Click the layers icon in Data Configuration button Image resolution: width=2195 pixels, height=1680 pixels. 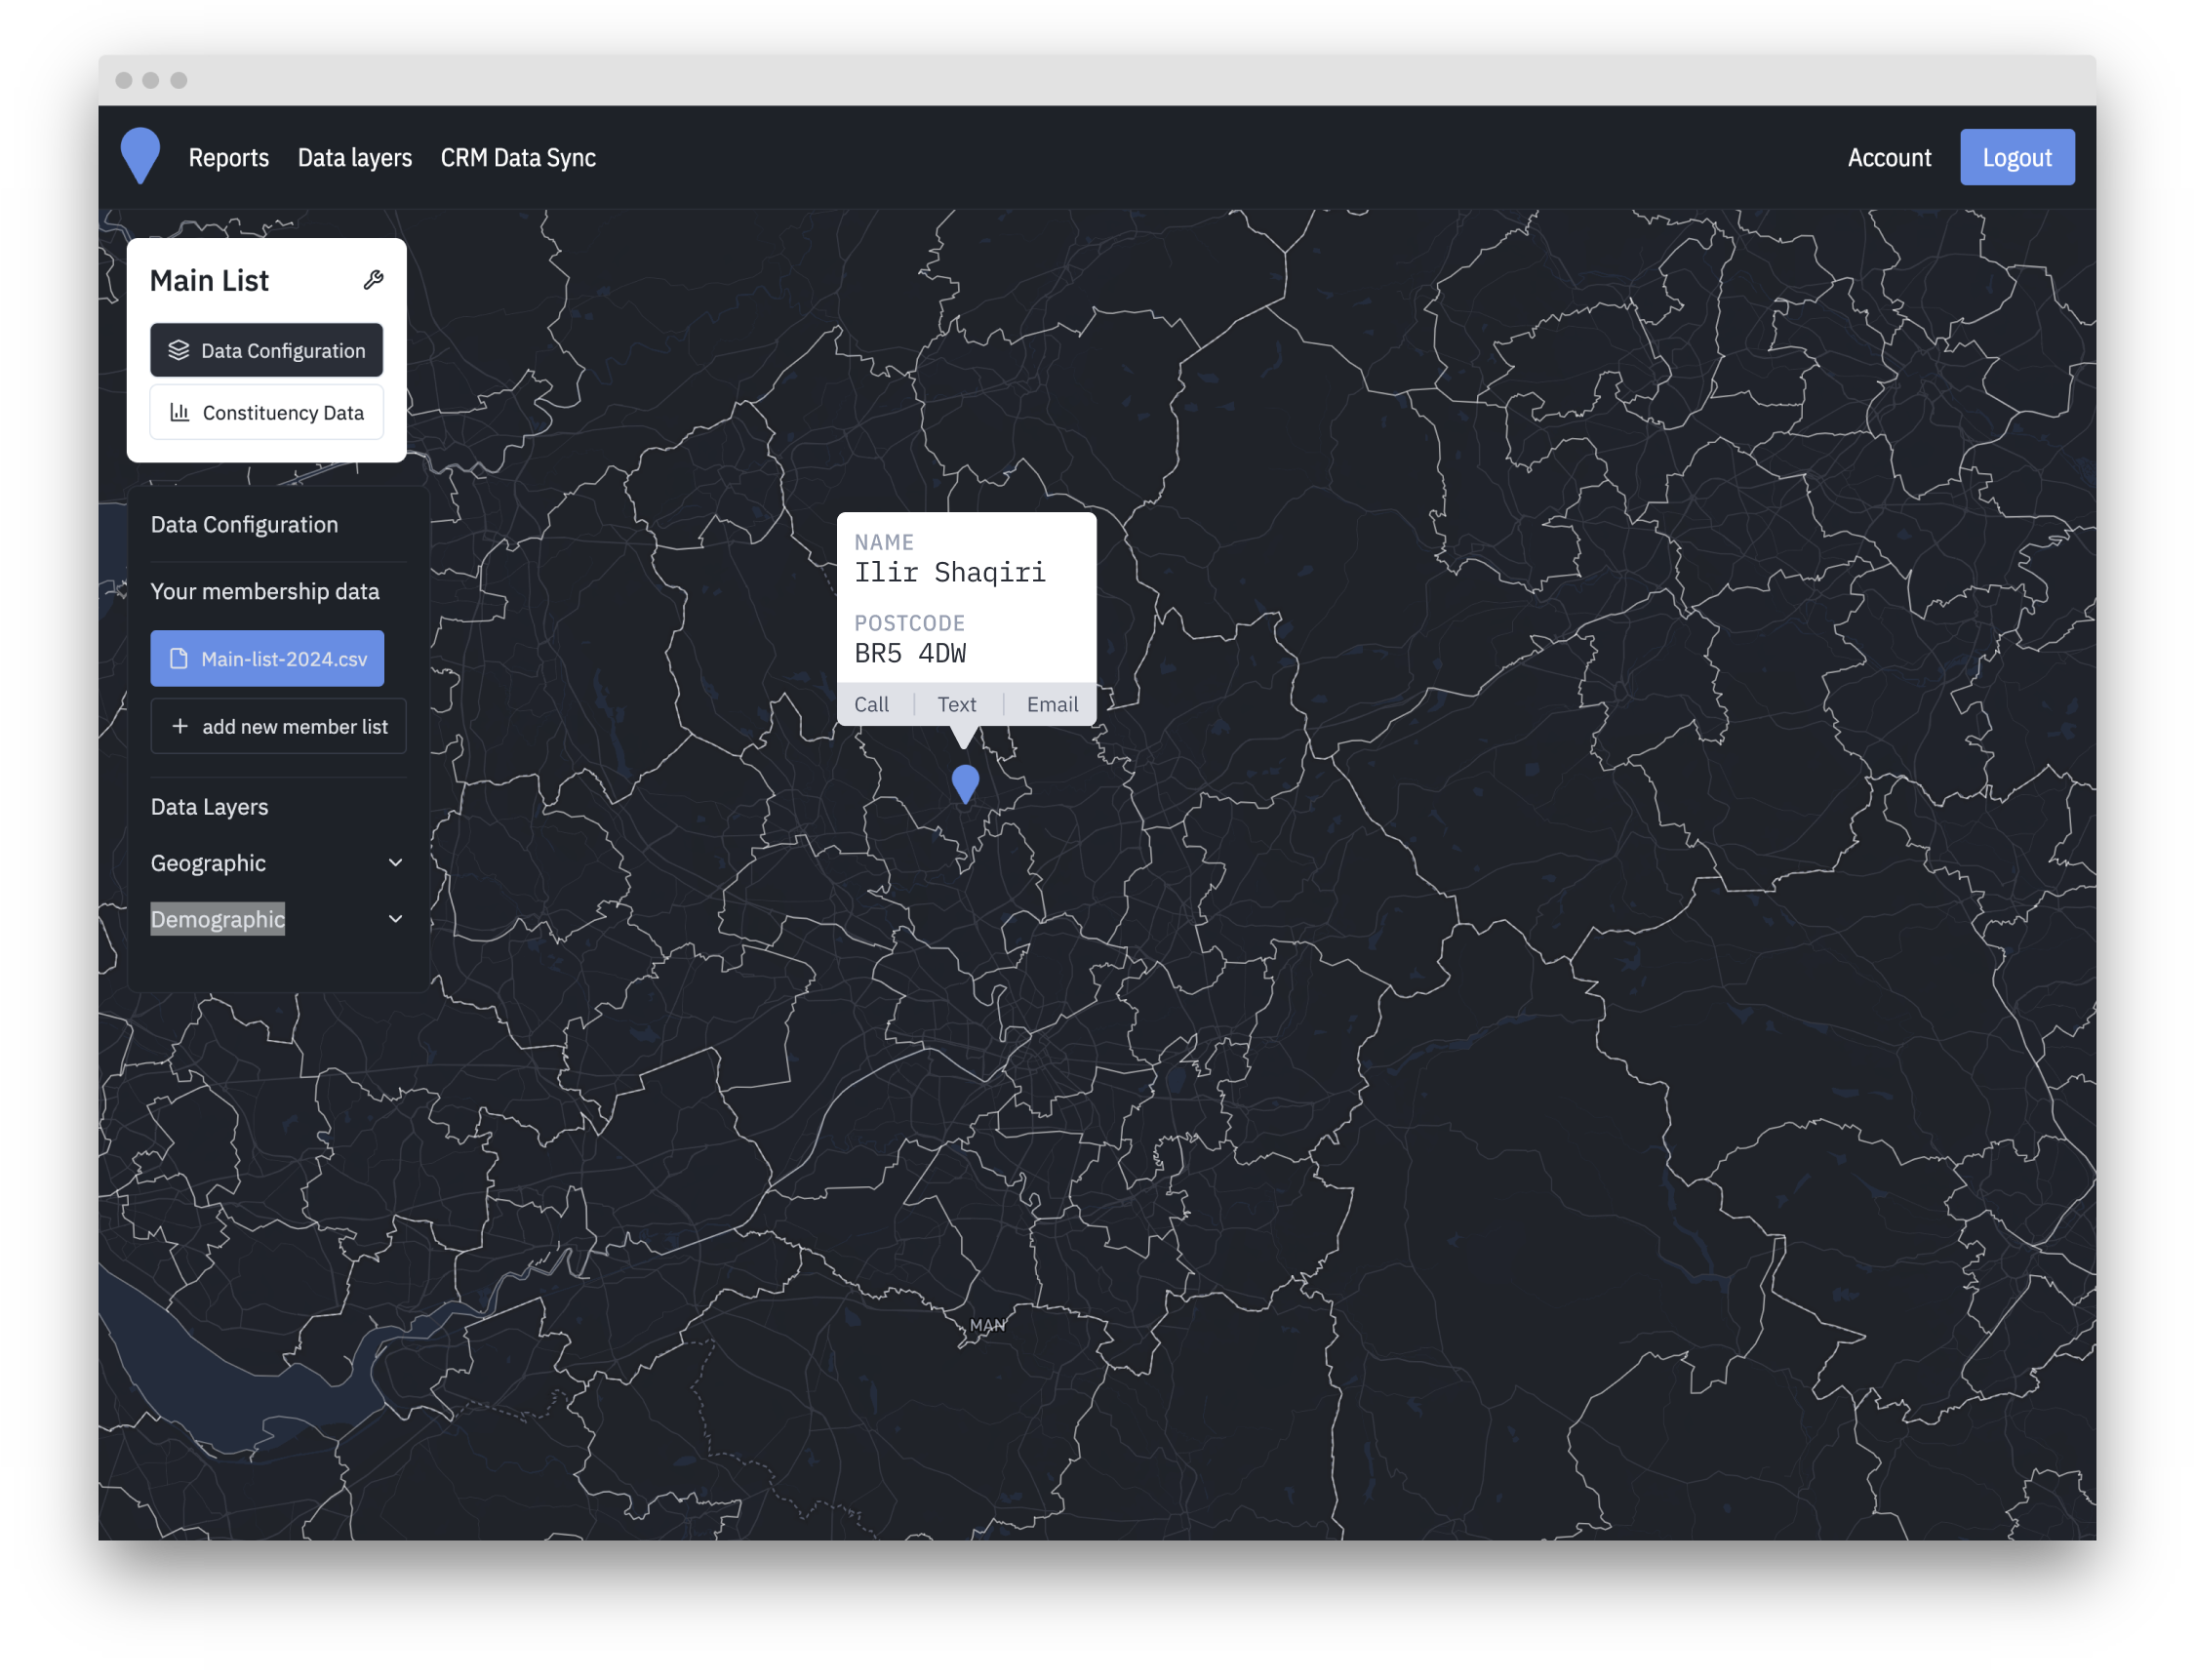coord(179,350)
